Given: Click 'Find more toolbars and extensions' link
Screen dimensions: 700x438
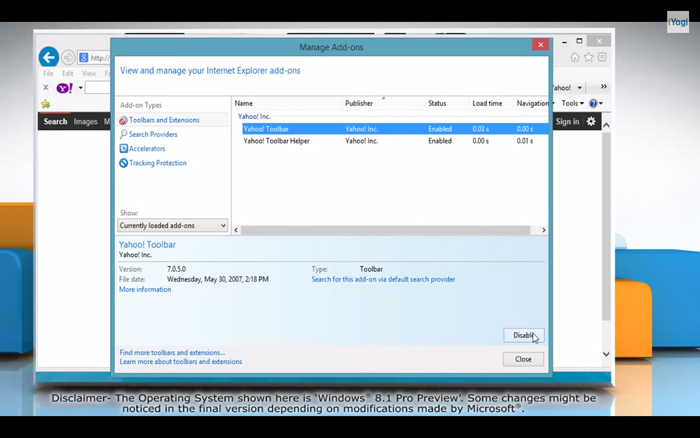Looking at the screenshot, I should pos(172,353).
